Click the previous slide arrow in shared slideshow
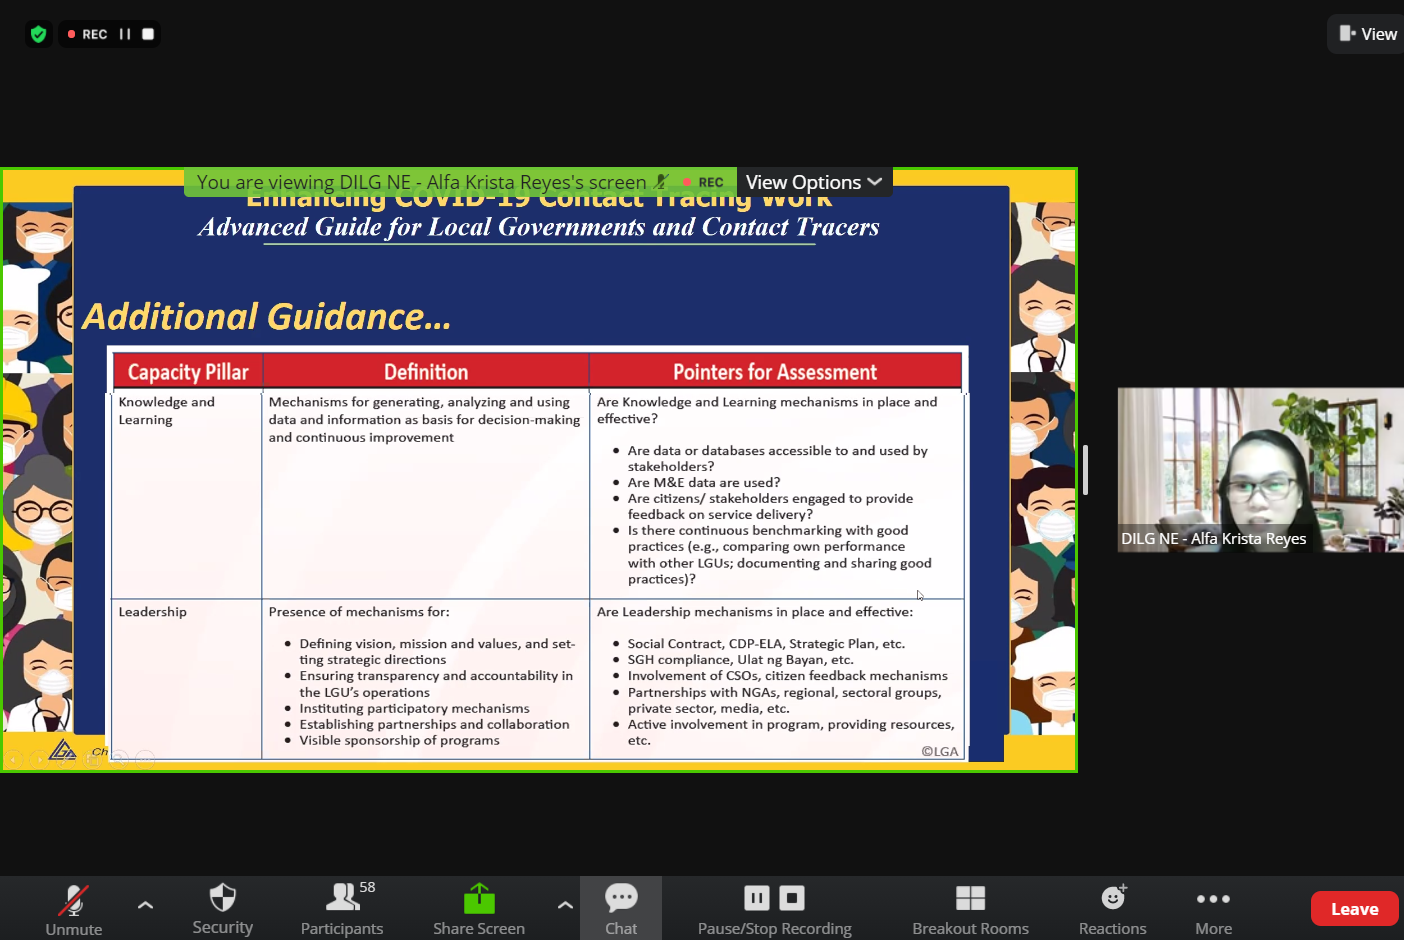This screenshot has width=1404, height=940. 13,760
